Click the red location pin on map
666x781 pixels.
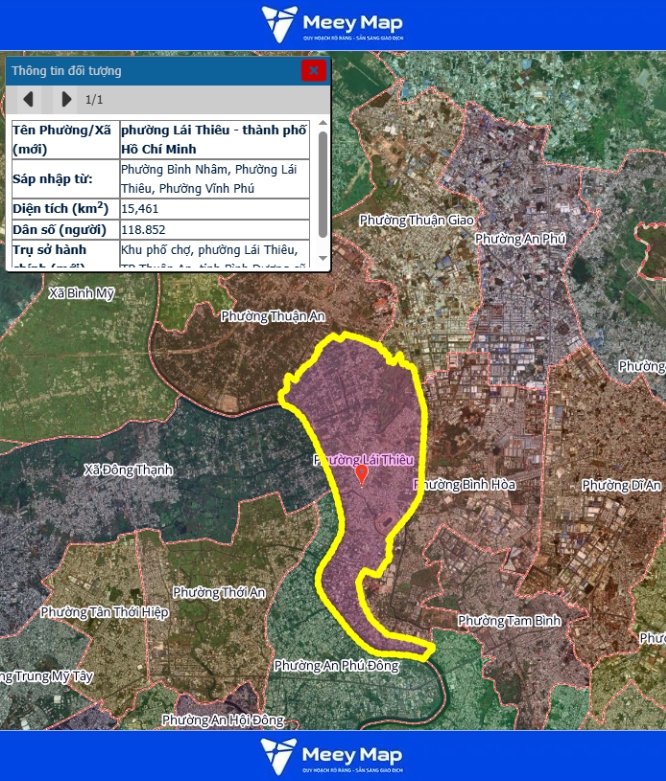[361, 474]
